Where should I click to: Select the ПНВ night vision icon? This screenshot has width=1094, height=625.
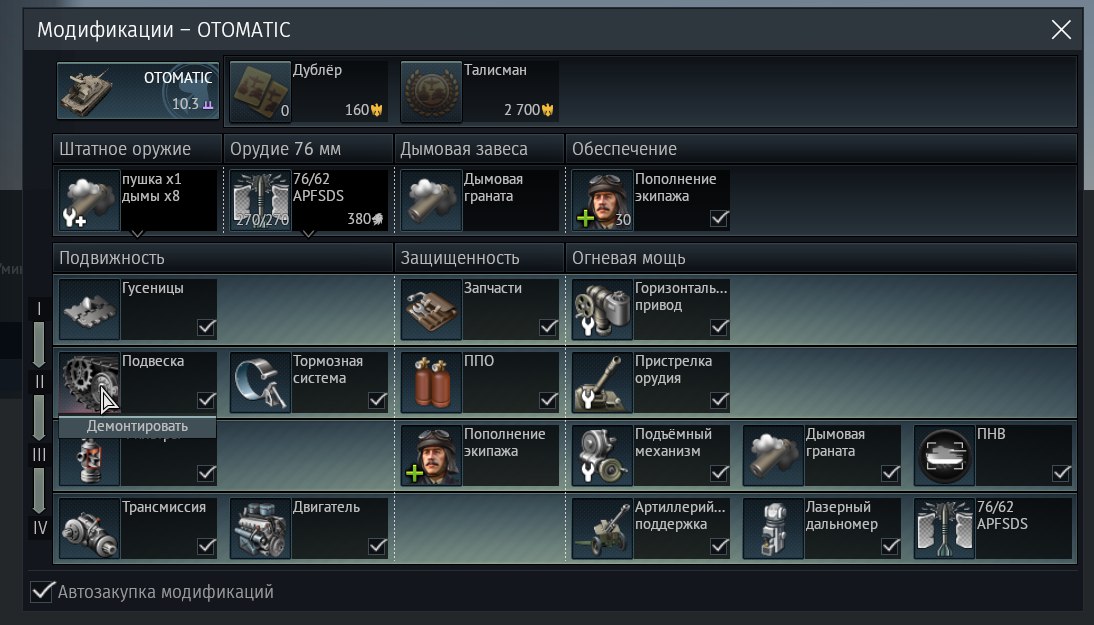(x=944, y=455)
